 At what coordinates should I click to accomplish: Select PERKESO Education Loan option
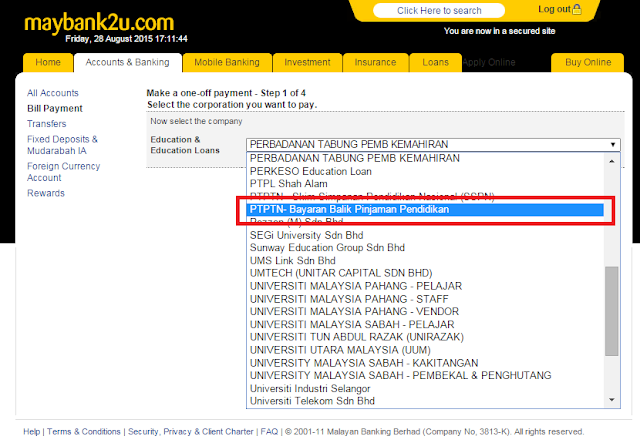tap(425, 171)
